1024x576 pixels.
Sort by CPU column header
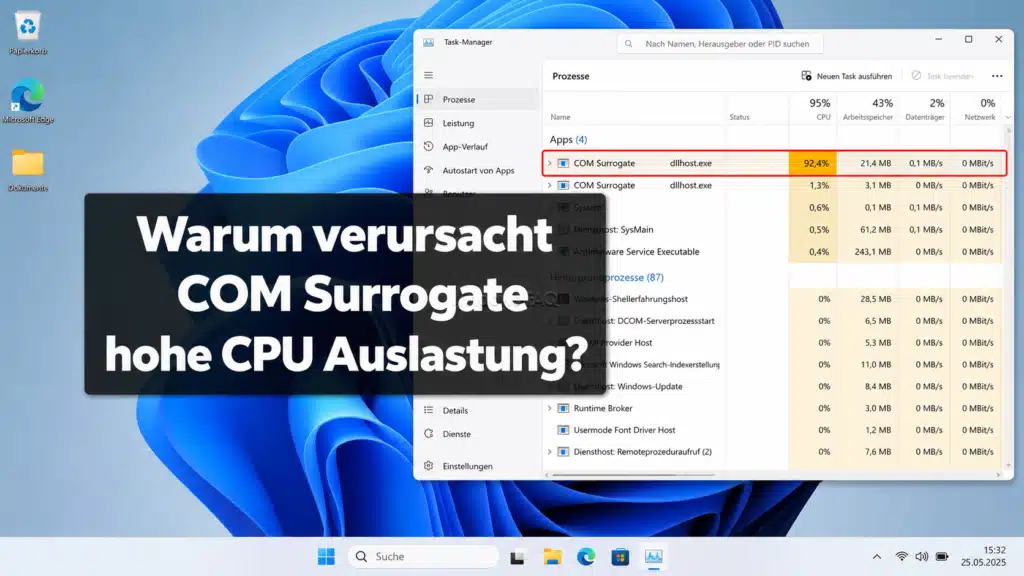[x=813, y=108]
